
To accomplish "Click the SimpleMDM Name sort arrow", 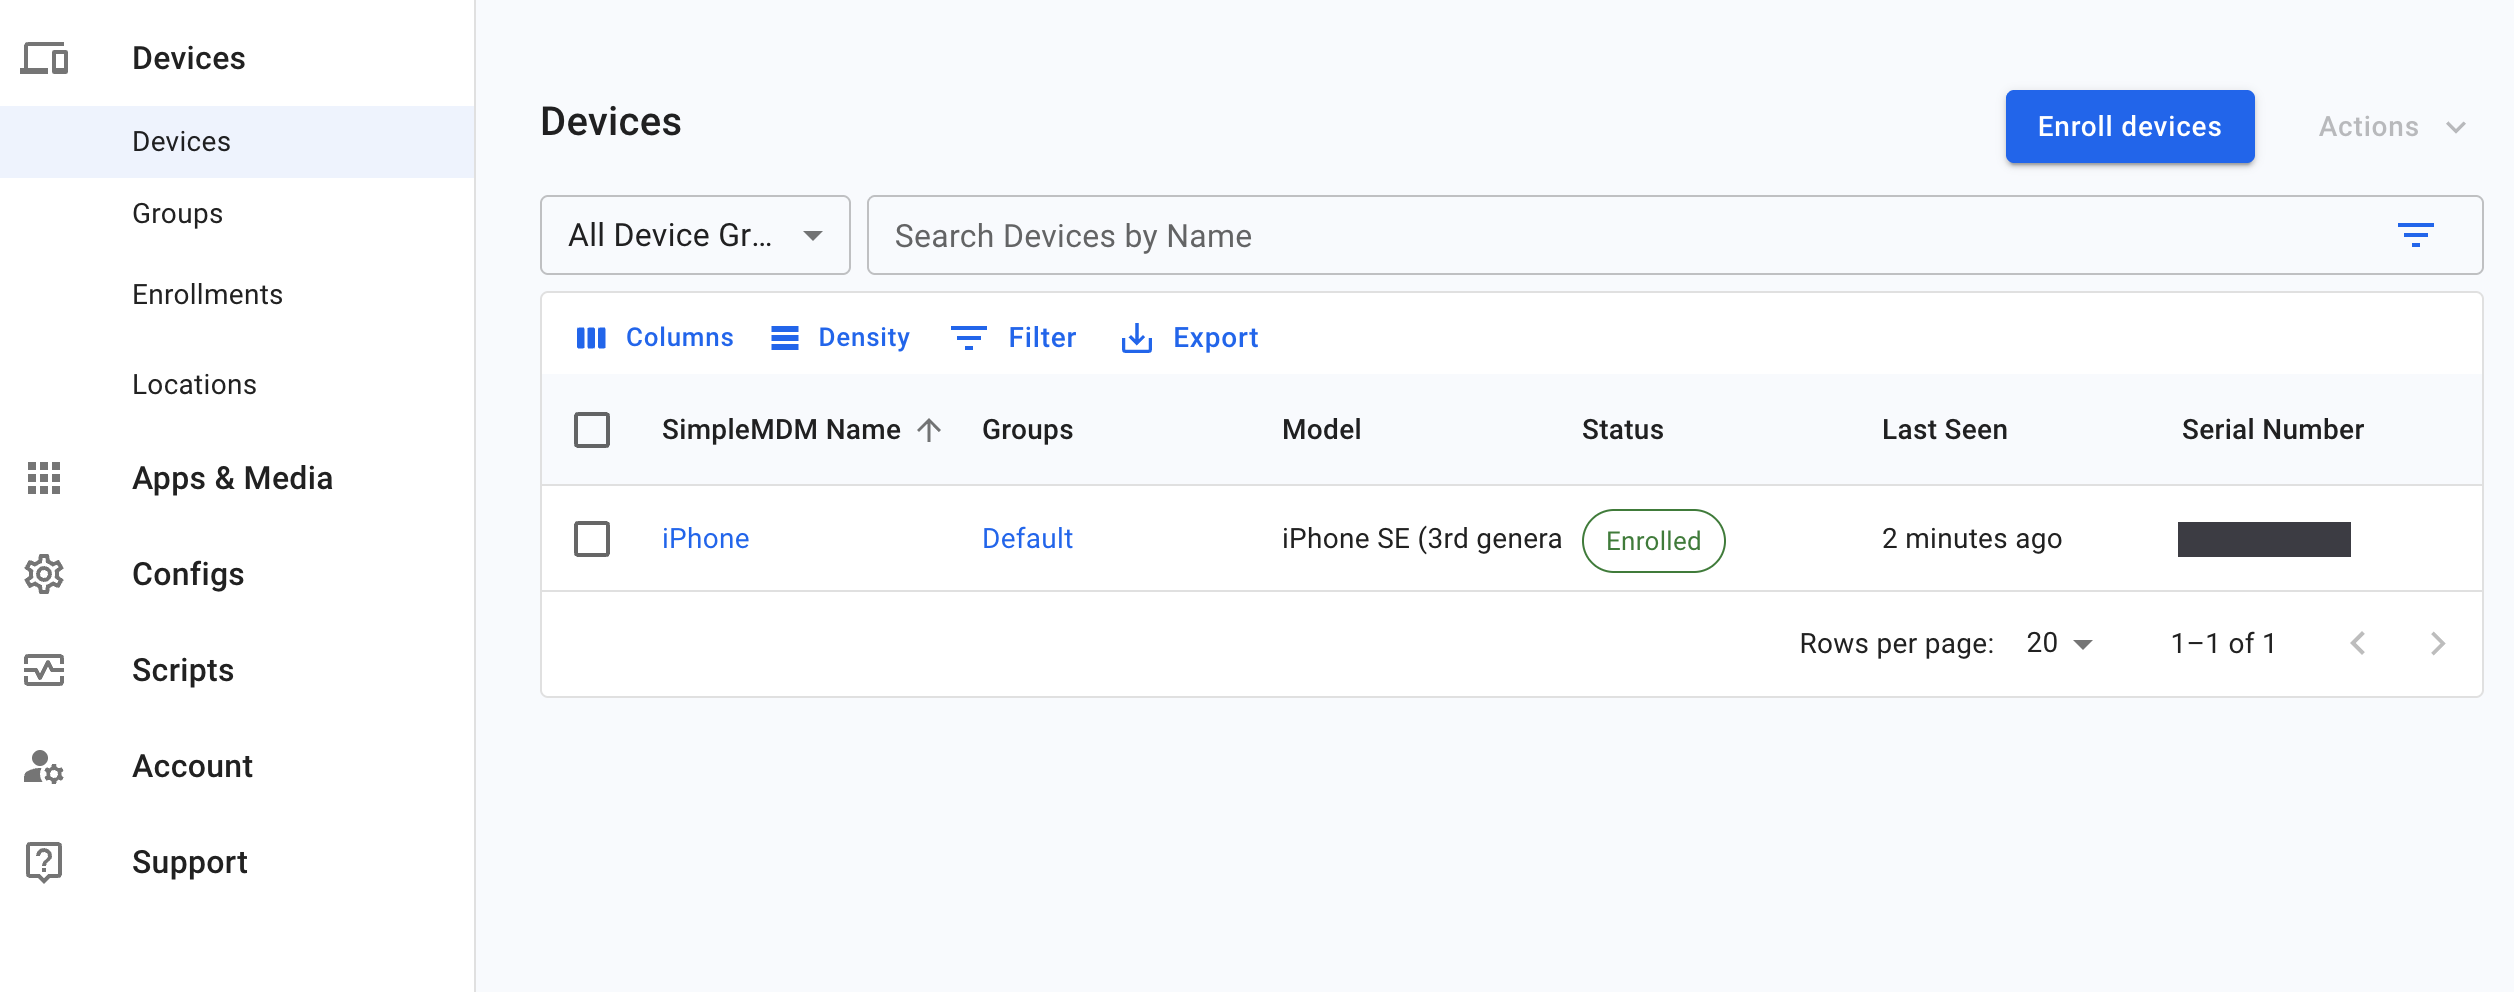I will [x=929, y=430].
